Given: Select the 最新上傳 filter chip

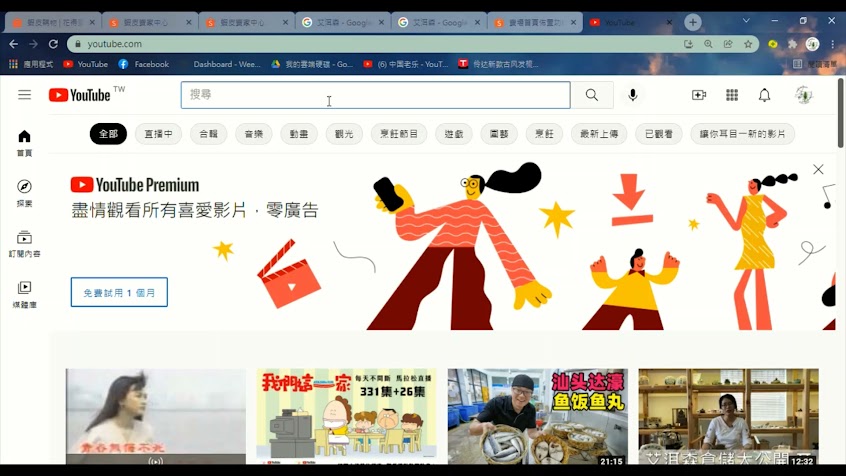Looking at the screenshot, I should pyautogui.click(x=599, y=134).
